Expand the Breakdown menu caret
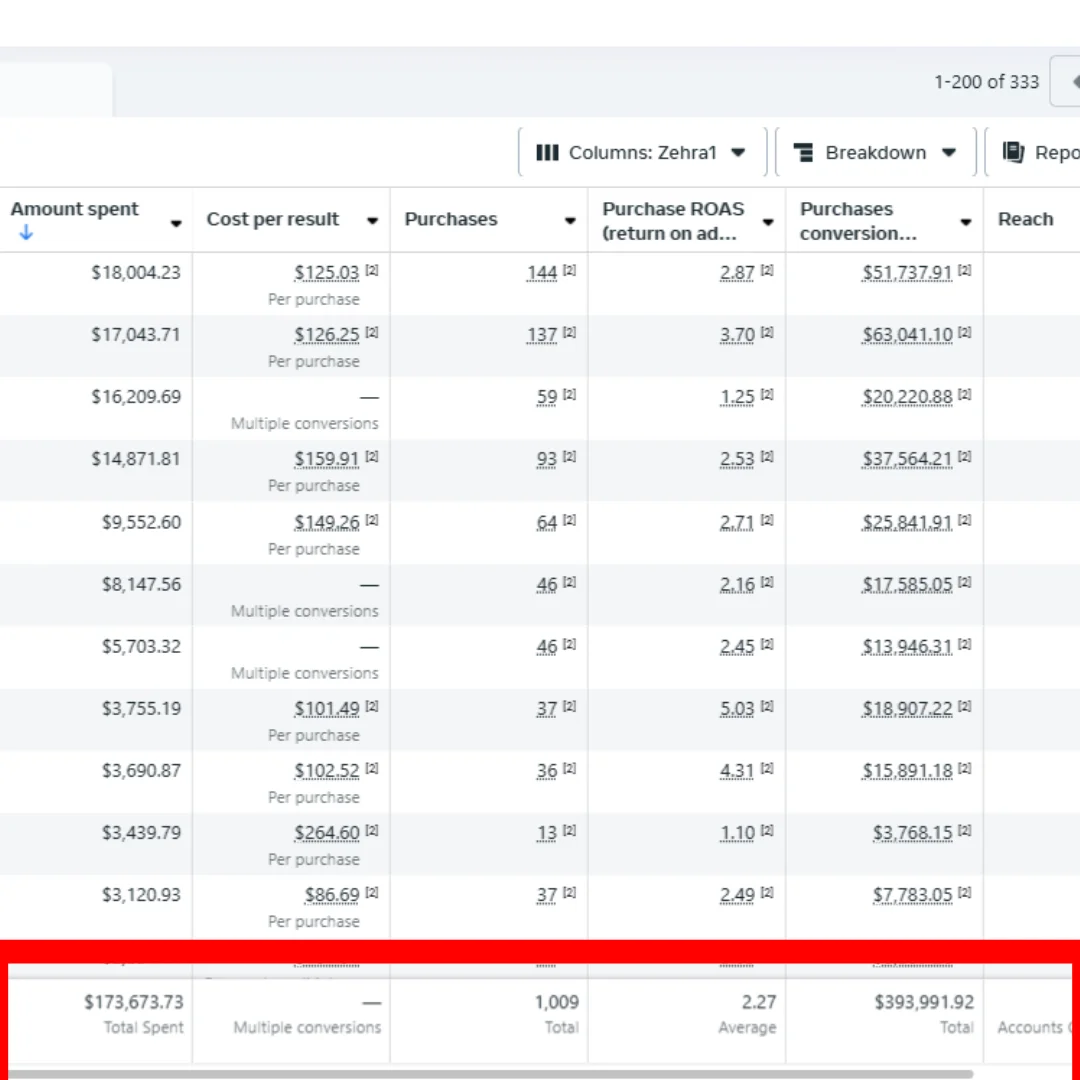This screenshot has height=1080, width=1080. pyautogui.click(x=948, y=153)
